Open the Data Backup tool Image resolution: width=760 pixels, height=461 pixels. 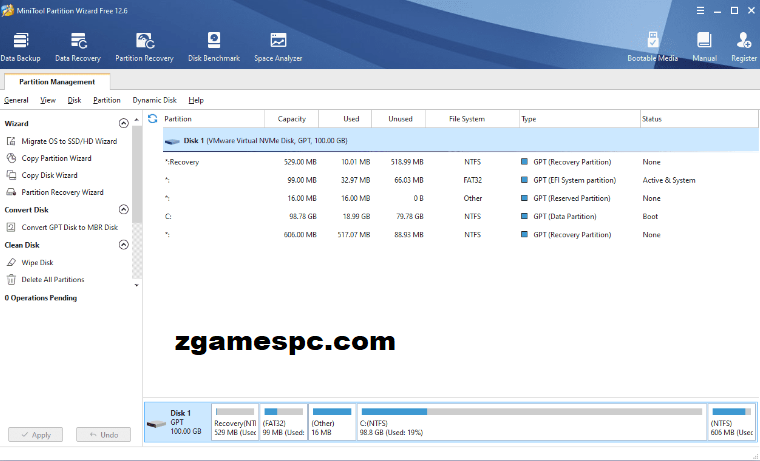point(20,47)
